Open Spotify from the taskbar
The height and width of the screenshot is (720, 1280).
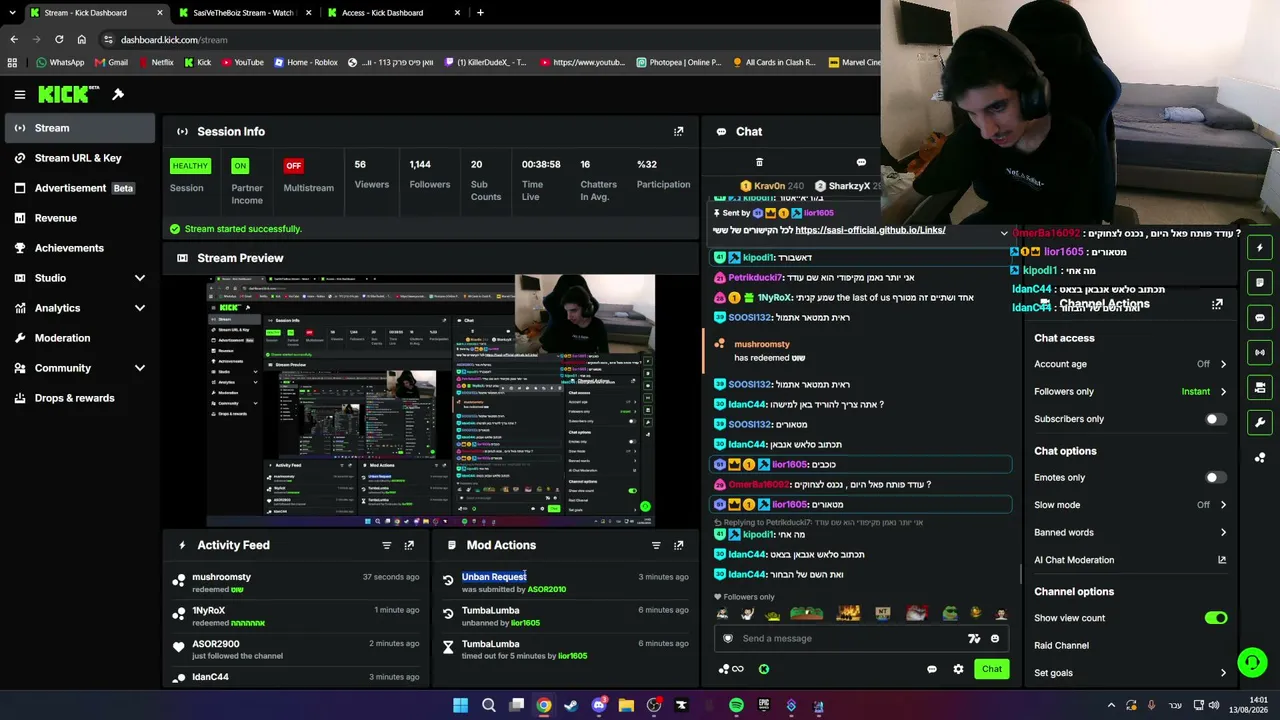tap(736, 706)
